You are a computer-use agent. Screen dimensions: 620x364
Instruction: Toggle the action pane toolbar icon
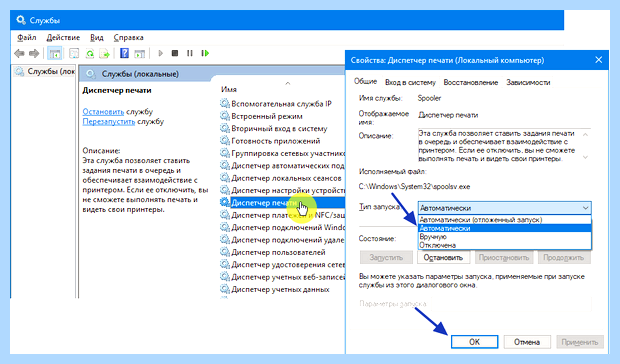point(140,53)
